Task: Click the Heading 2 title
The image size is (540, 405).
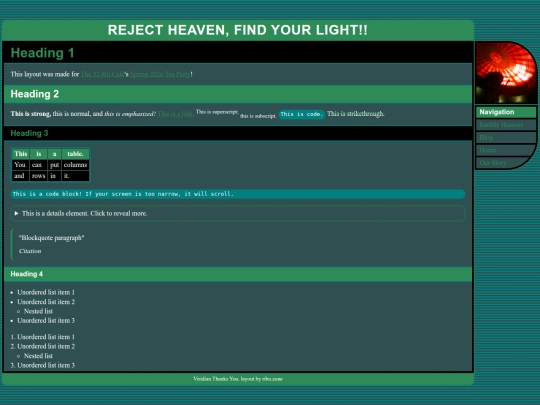Action: (x=34, y=94)
